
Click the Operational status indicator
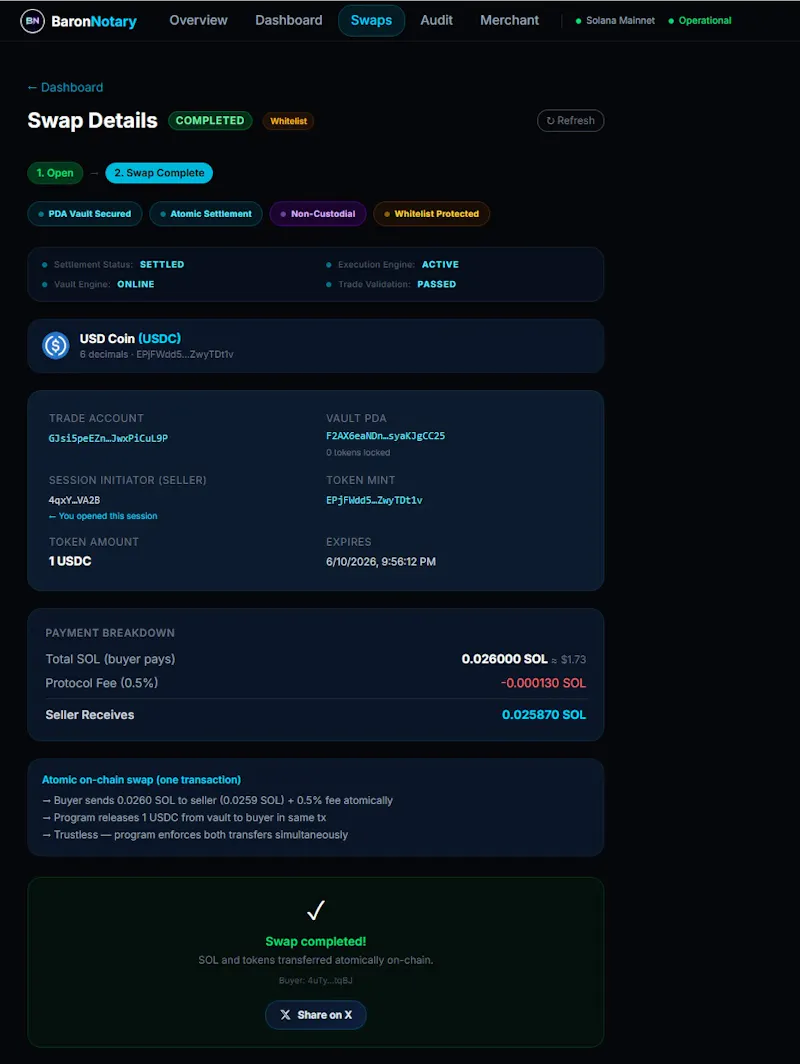(x=700, y=21)
